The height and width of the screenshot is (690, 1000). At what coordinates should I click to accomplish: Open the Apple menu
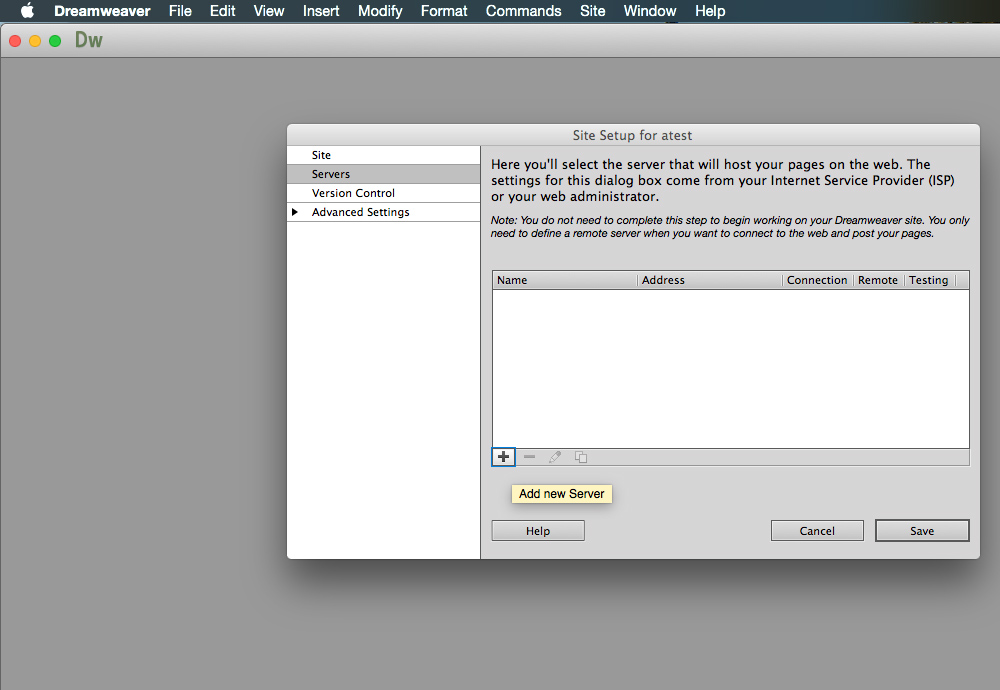pos(27,11)
